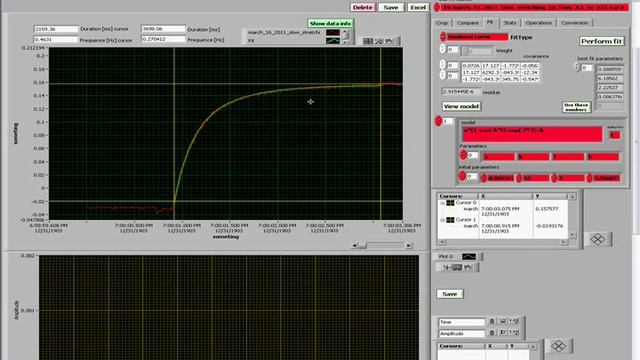Click the Initial parameters array index stepper
The width and height of the screenshot is (640, 360).
[462, 176]
